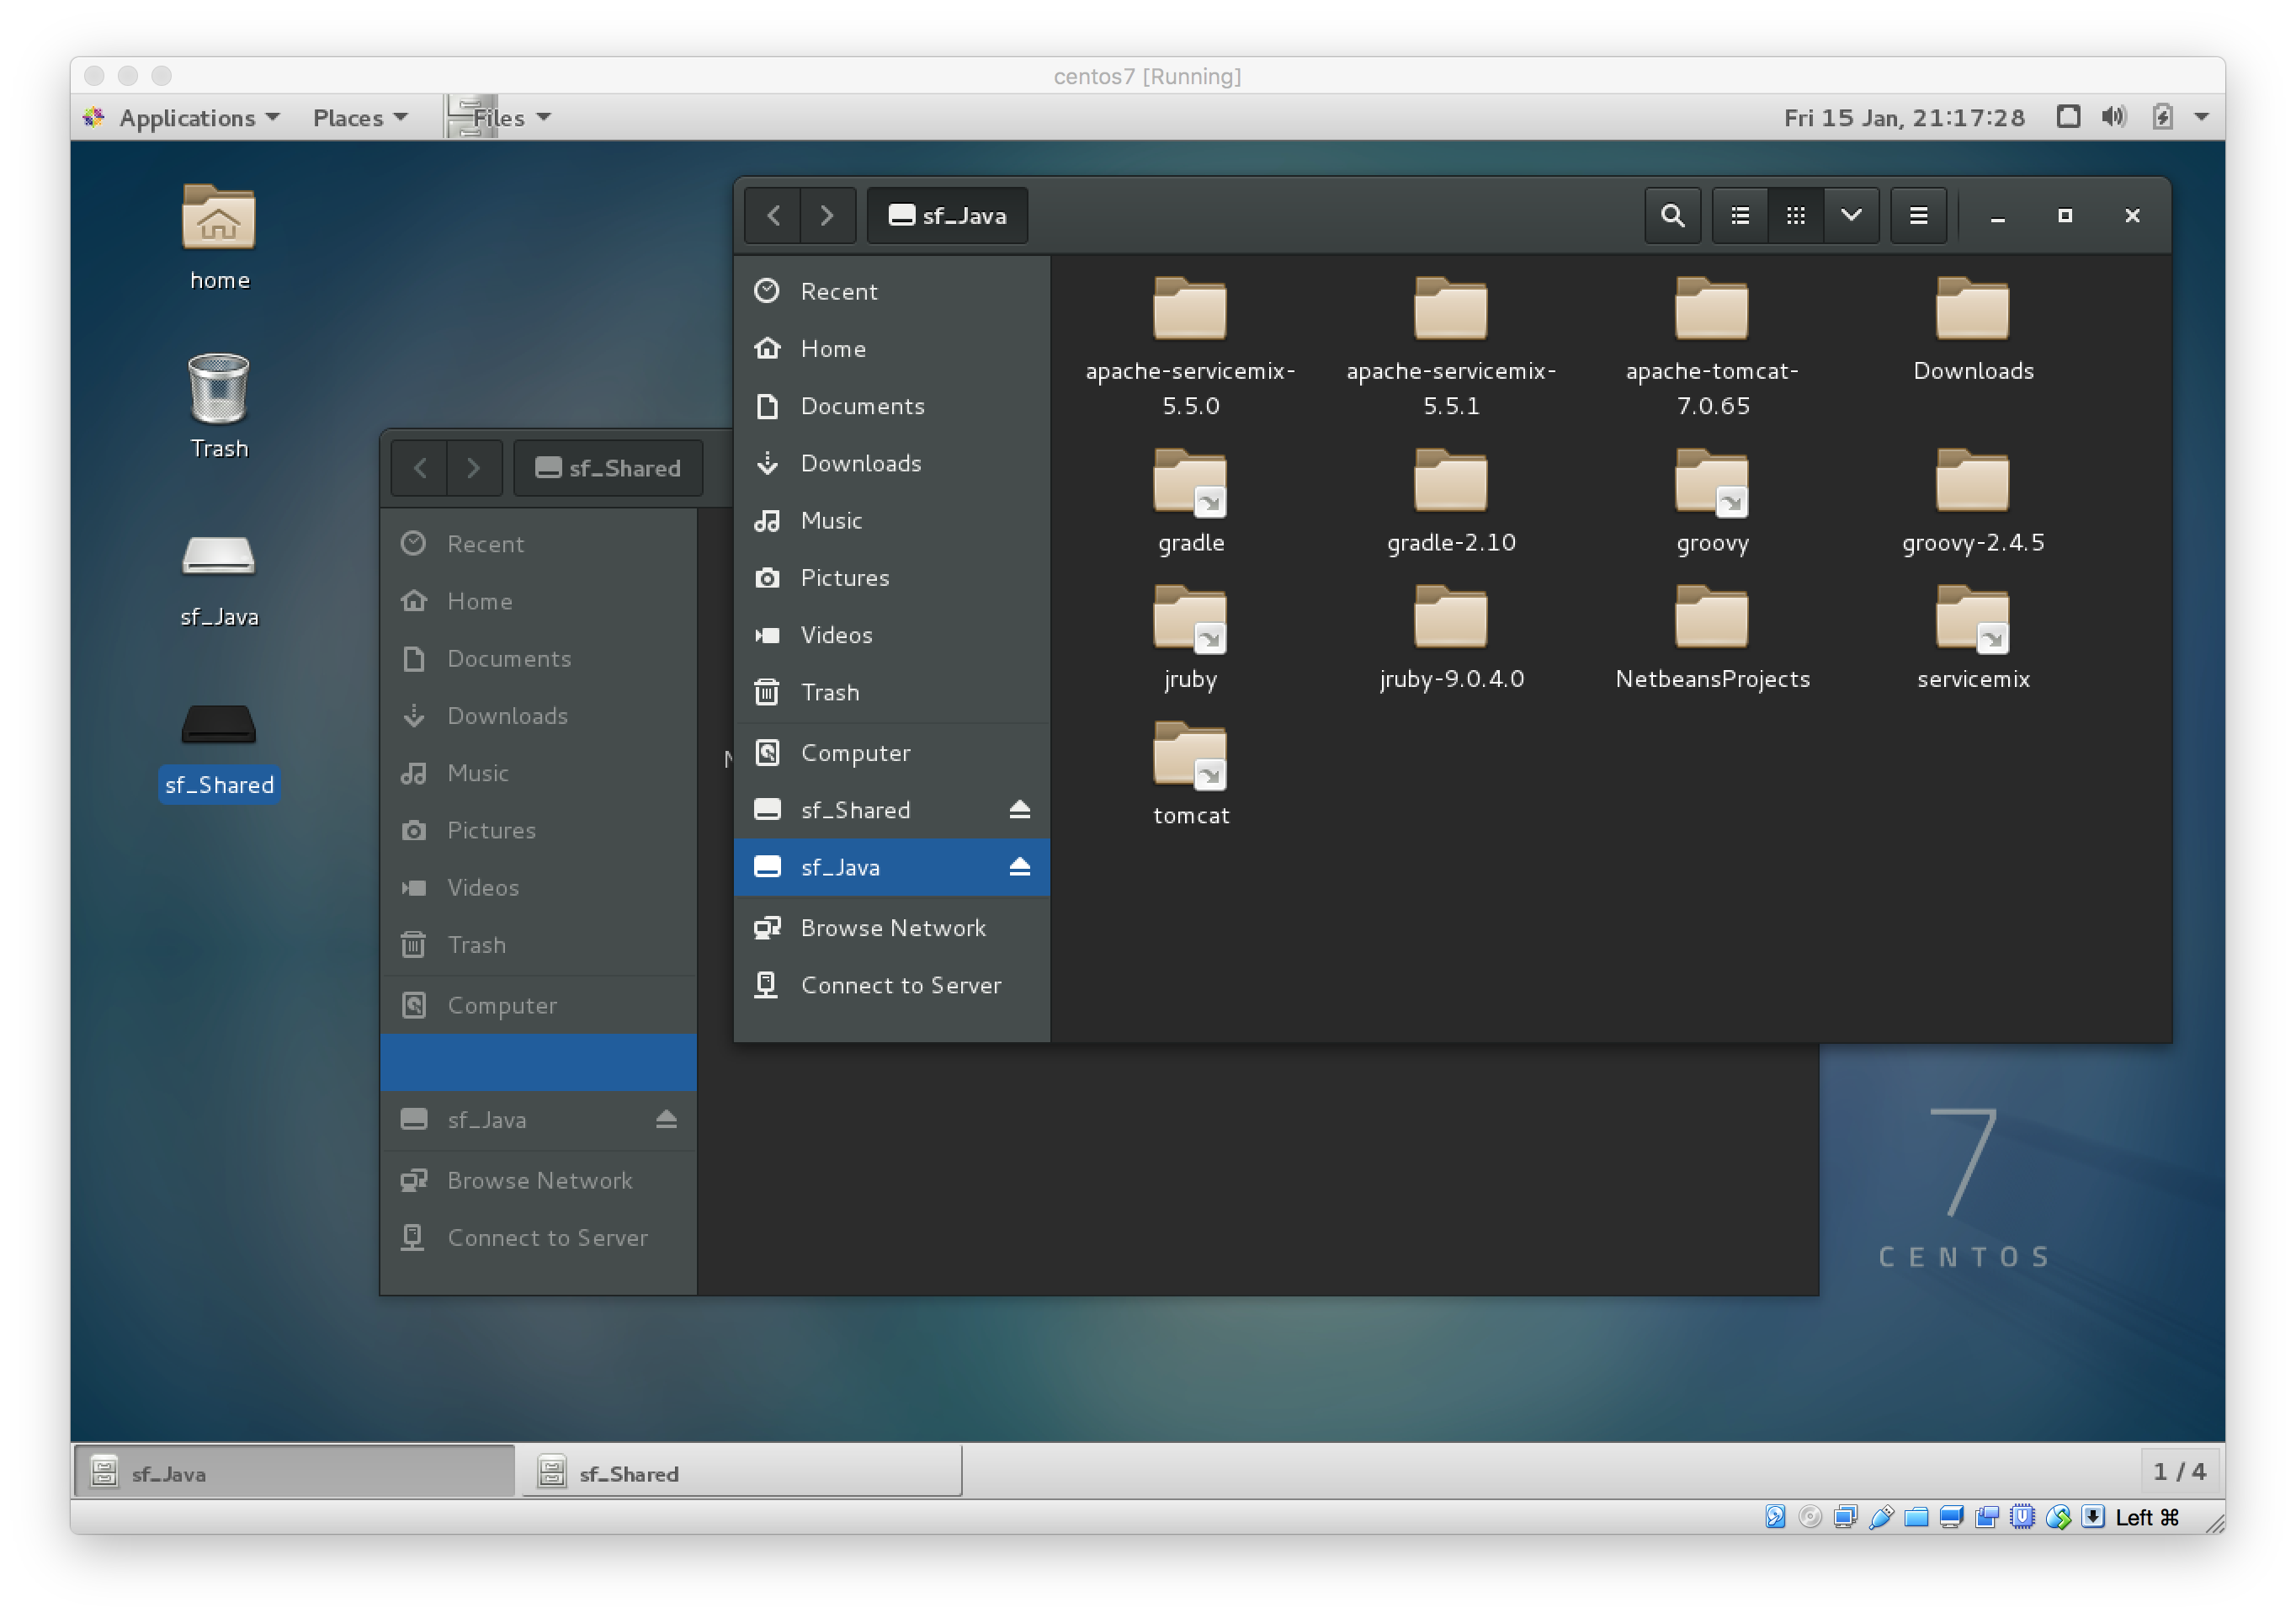Click the display icon in top panel

pyautogui.click(x=2068, y=117)
